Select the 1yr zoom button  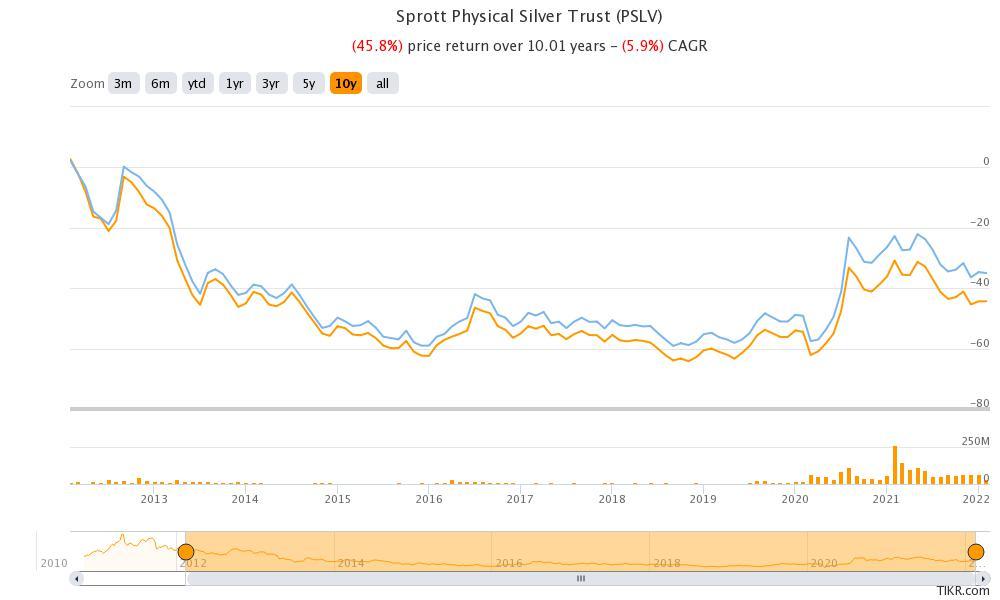coord(234,83)
